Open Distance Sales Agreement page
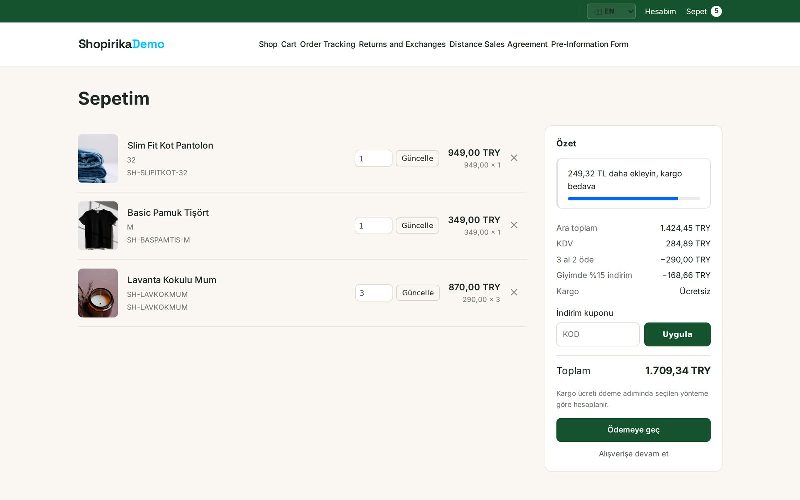The width and height of the screenshot is (800, 500). 498,44
